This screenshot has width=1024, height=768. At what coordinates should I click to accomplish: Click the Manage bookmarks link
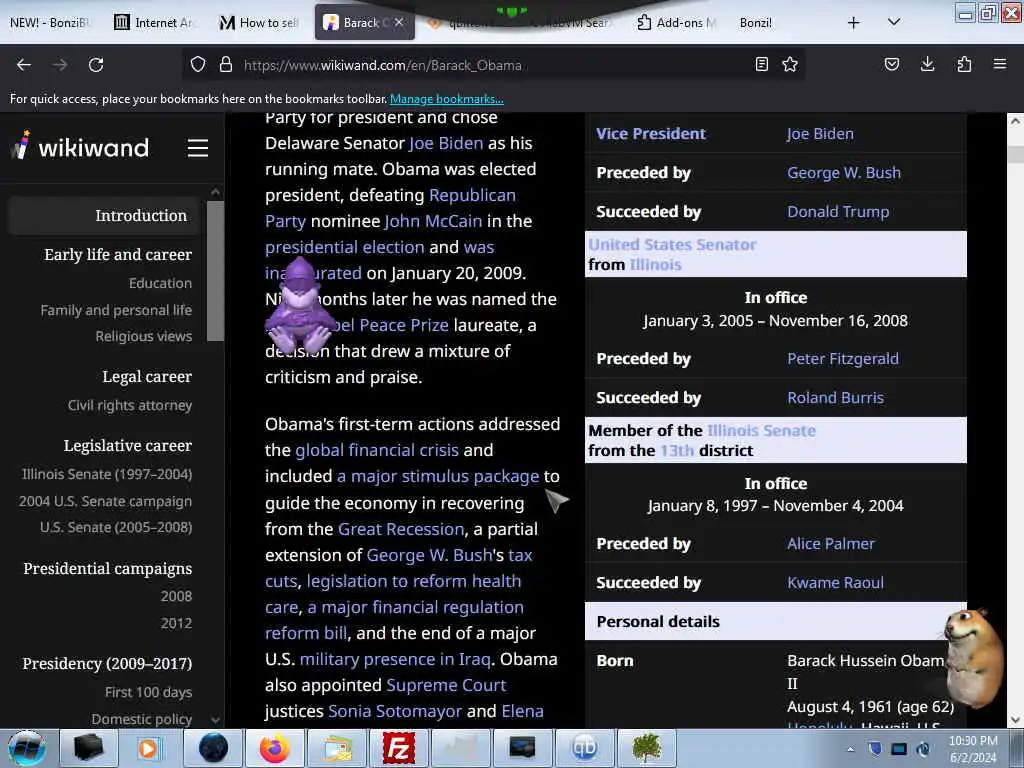point(447,99)
